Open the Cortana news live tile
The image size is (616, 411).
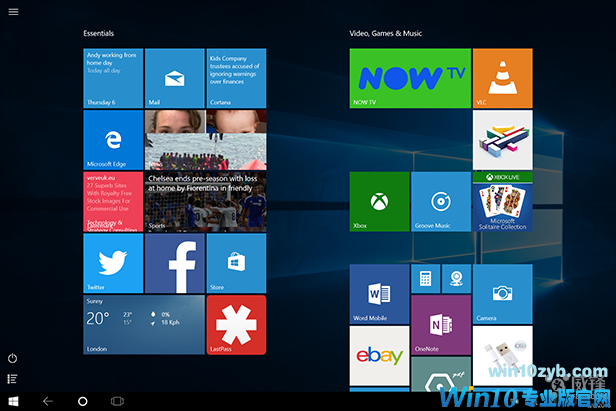point(236,77)
